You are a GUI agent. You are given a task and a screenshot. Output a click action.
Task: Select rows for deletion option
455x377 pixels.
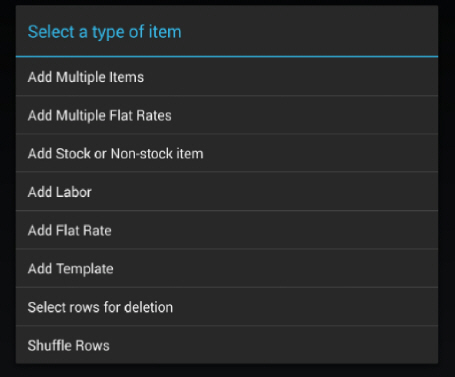click(227, 307)
